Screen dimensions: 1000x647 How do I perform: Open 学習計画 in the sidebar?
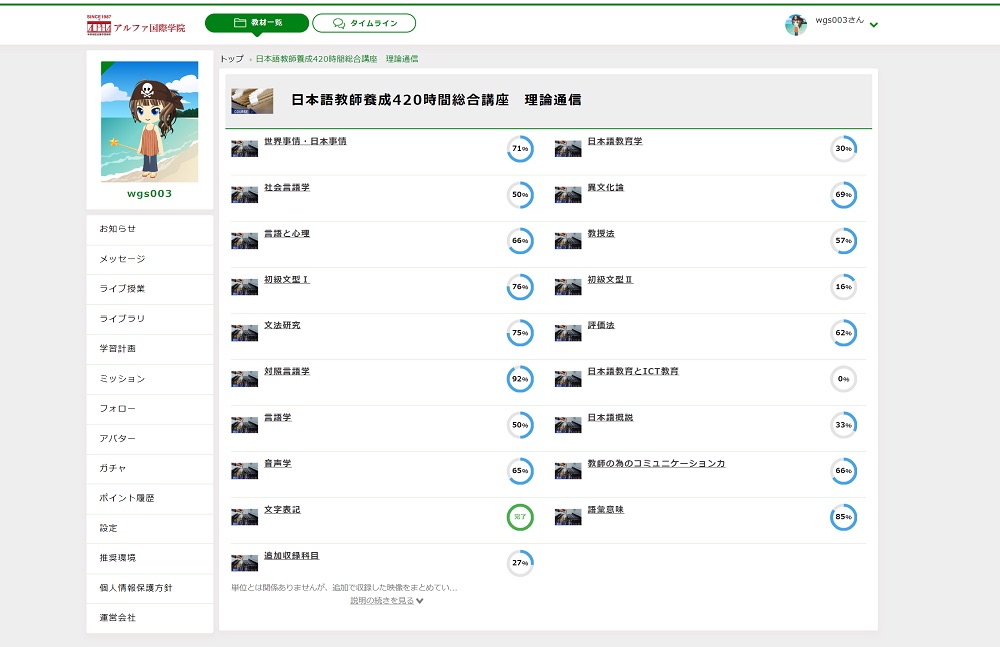(x=149, y=348)
